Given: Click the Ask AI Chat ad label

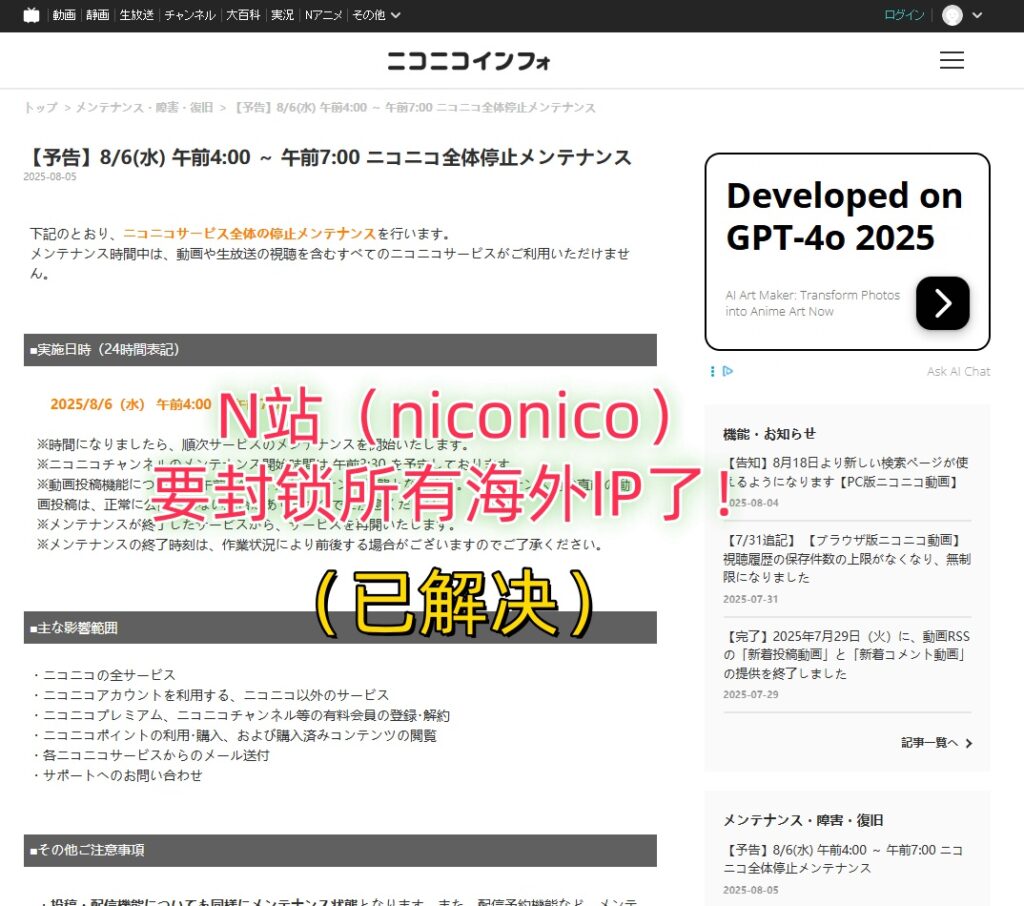Looking at the screenshot, I should (x=958, y=371).
